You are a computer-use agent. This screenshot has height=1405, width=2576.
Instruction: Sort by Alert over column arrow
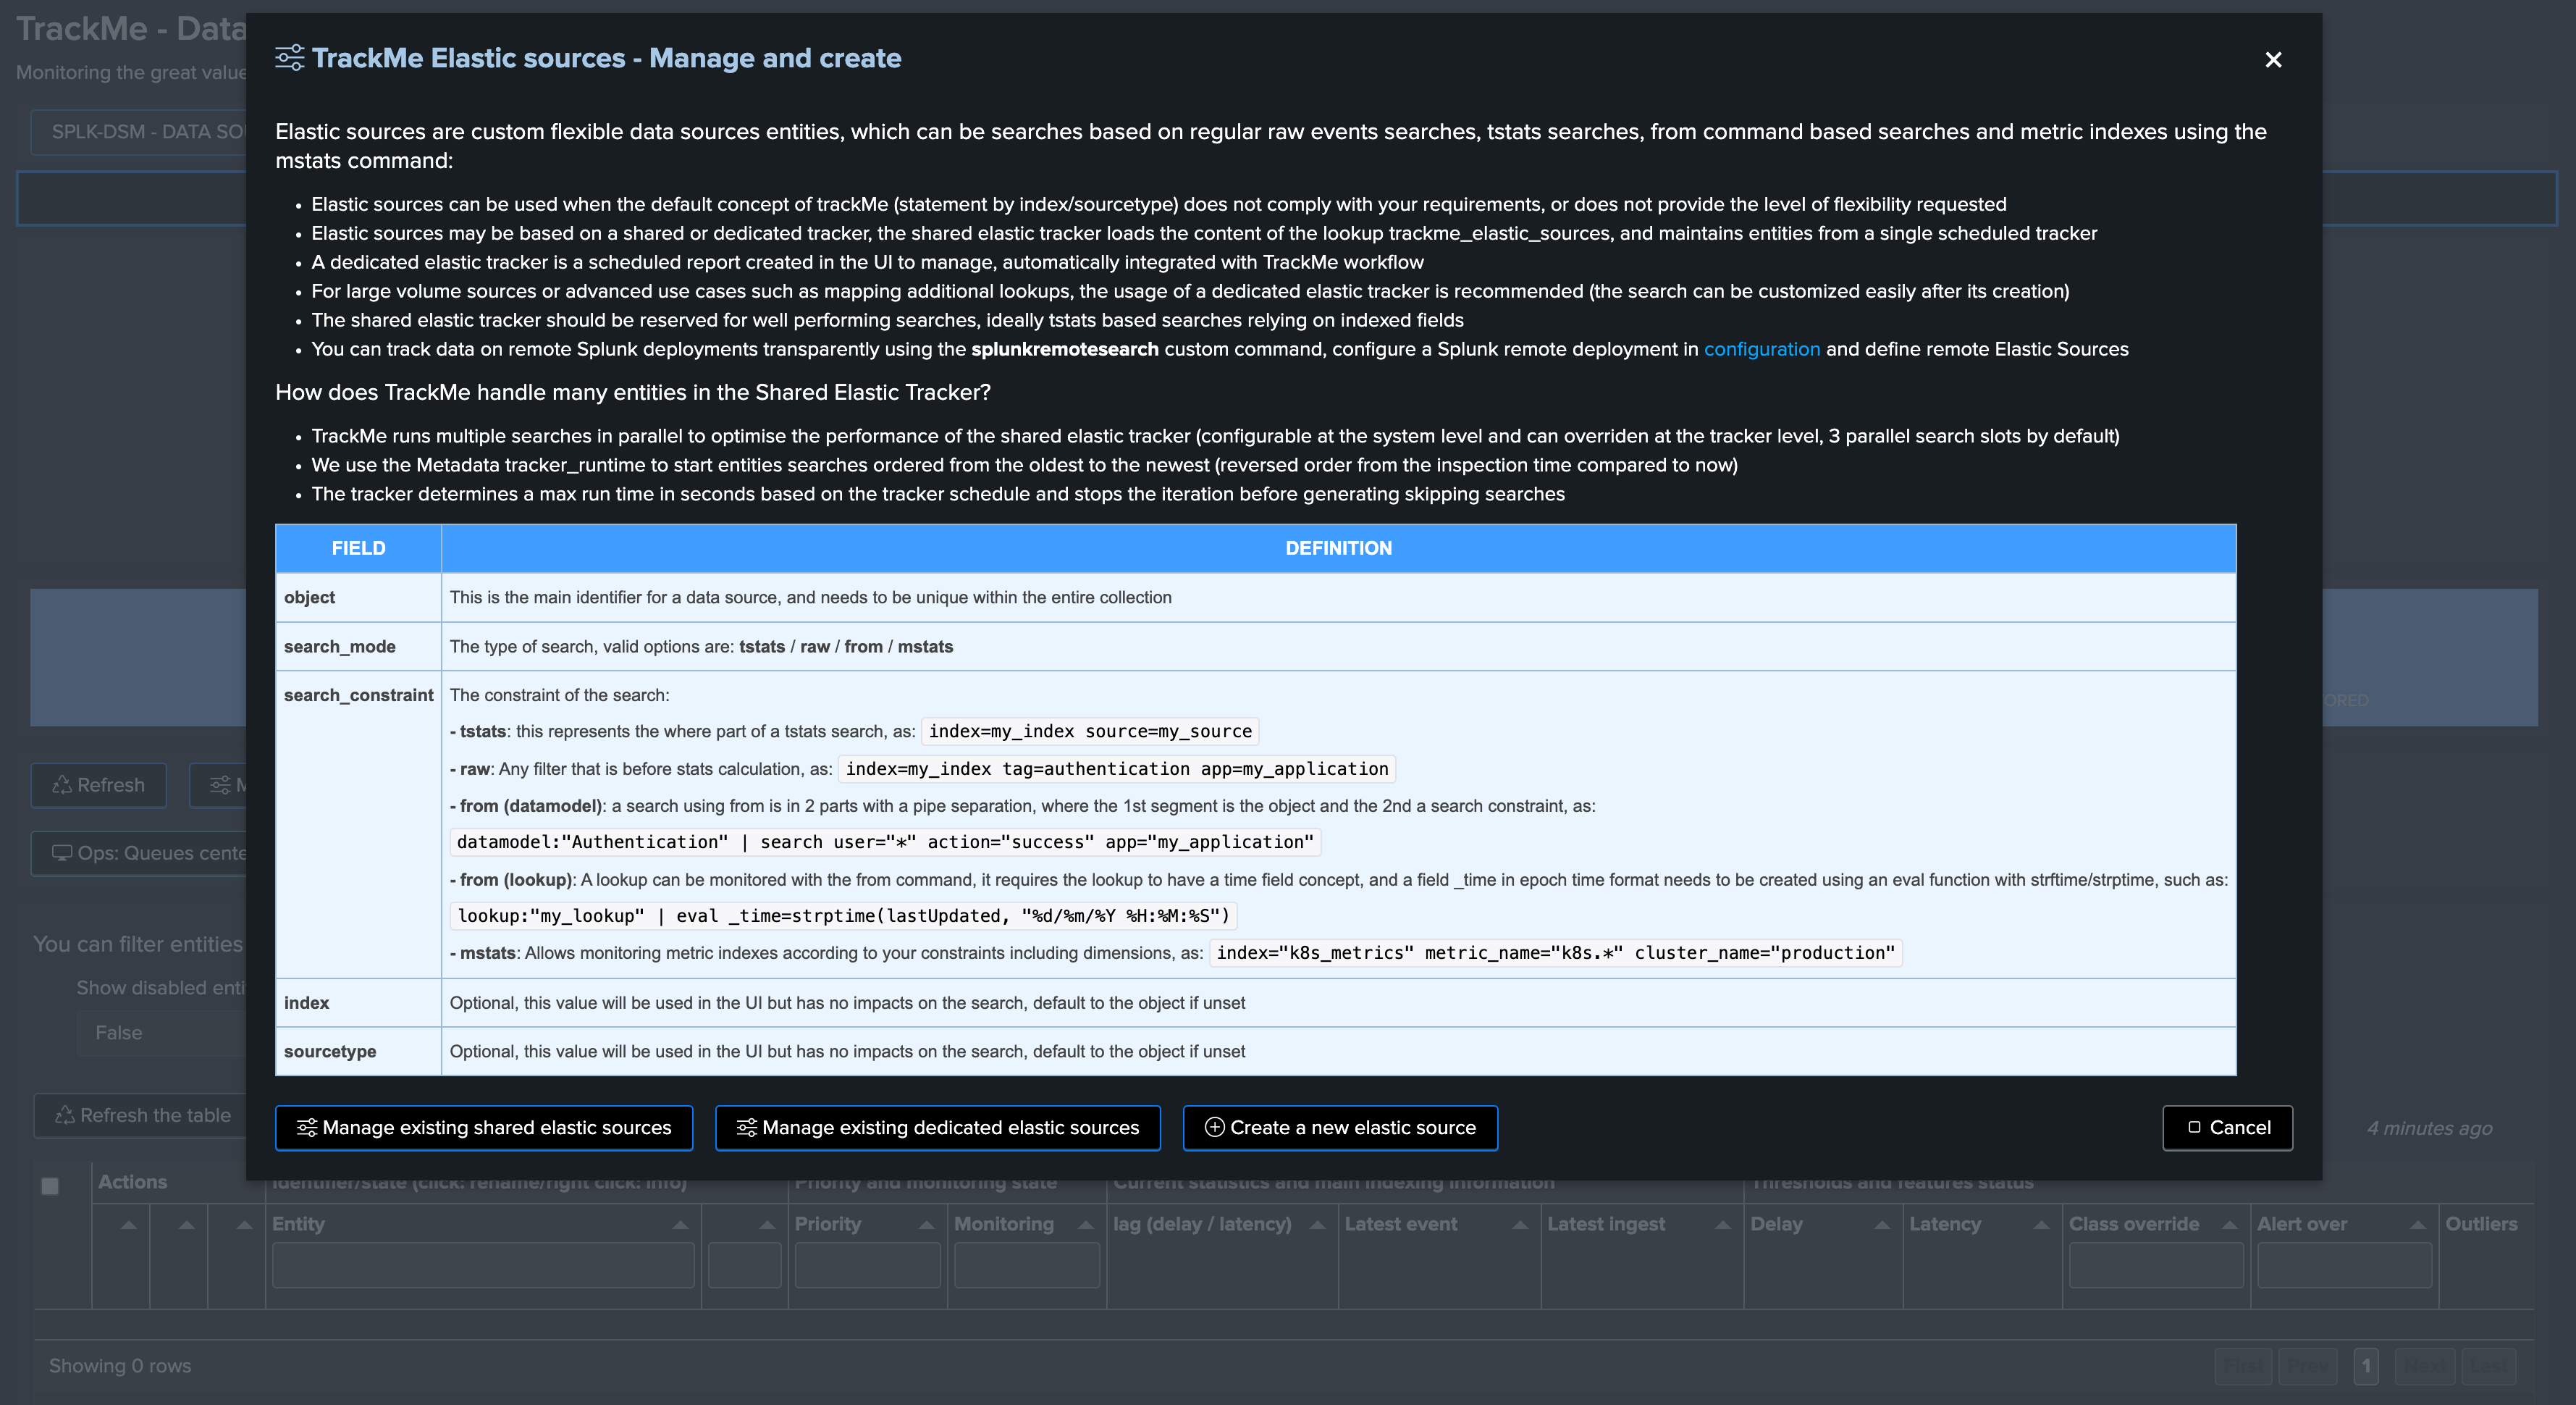(2418, 1225)
